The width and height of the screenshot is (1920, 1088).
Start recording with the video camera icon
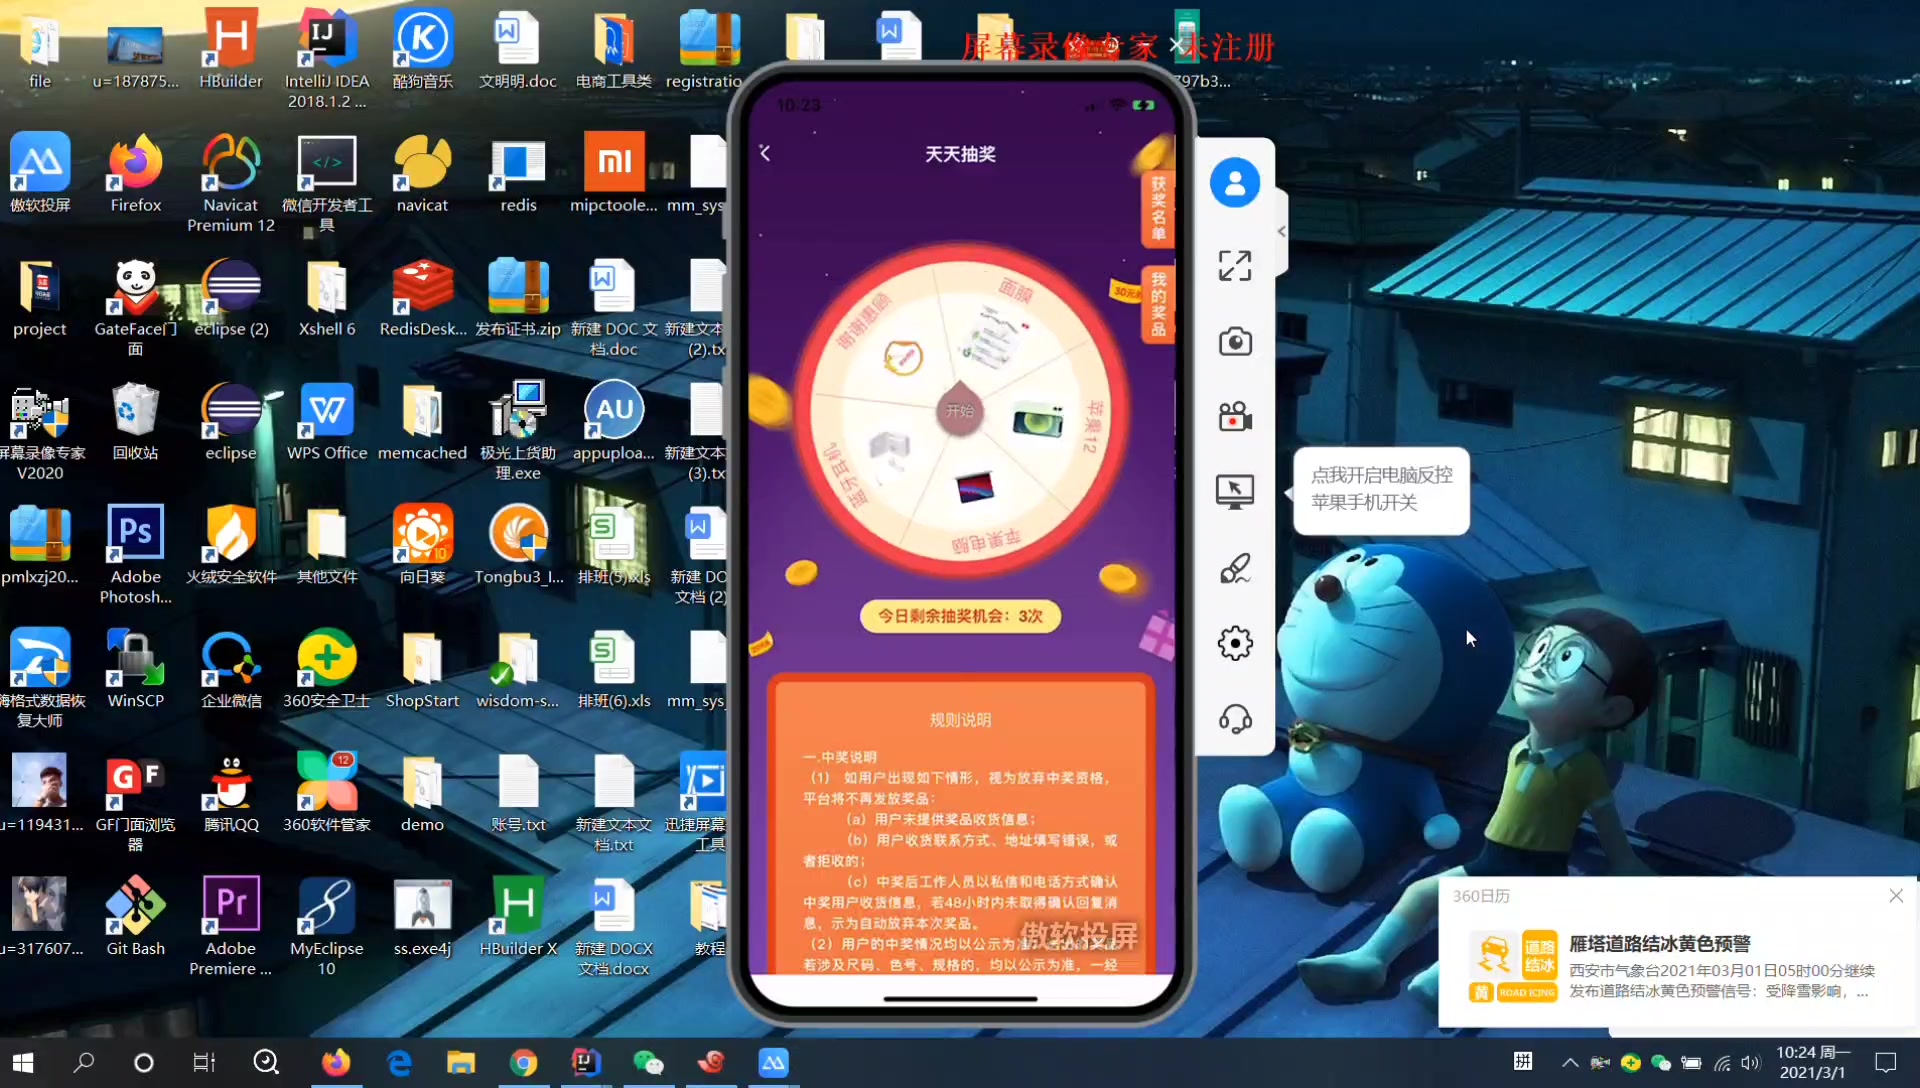coord(1235,416)
